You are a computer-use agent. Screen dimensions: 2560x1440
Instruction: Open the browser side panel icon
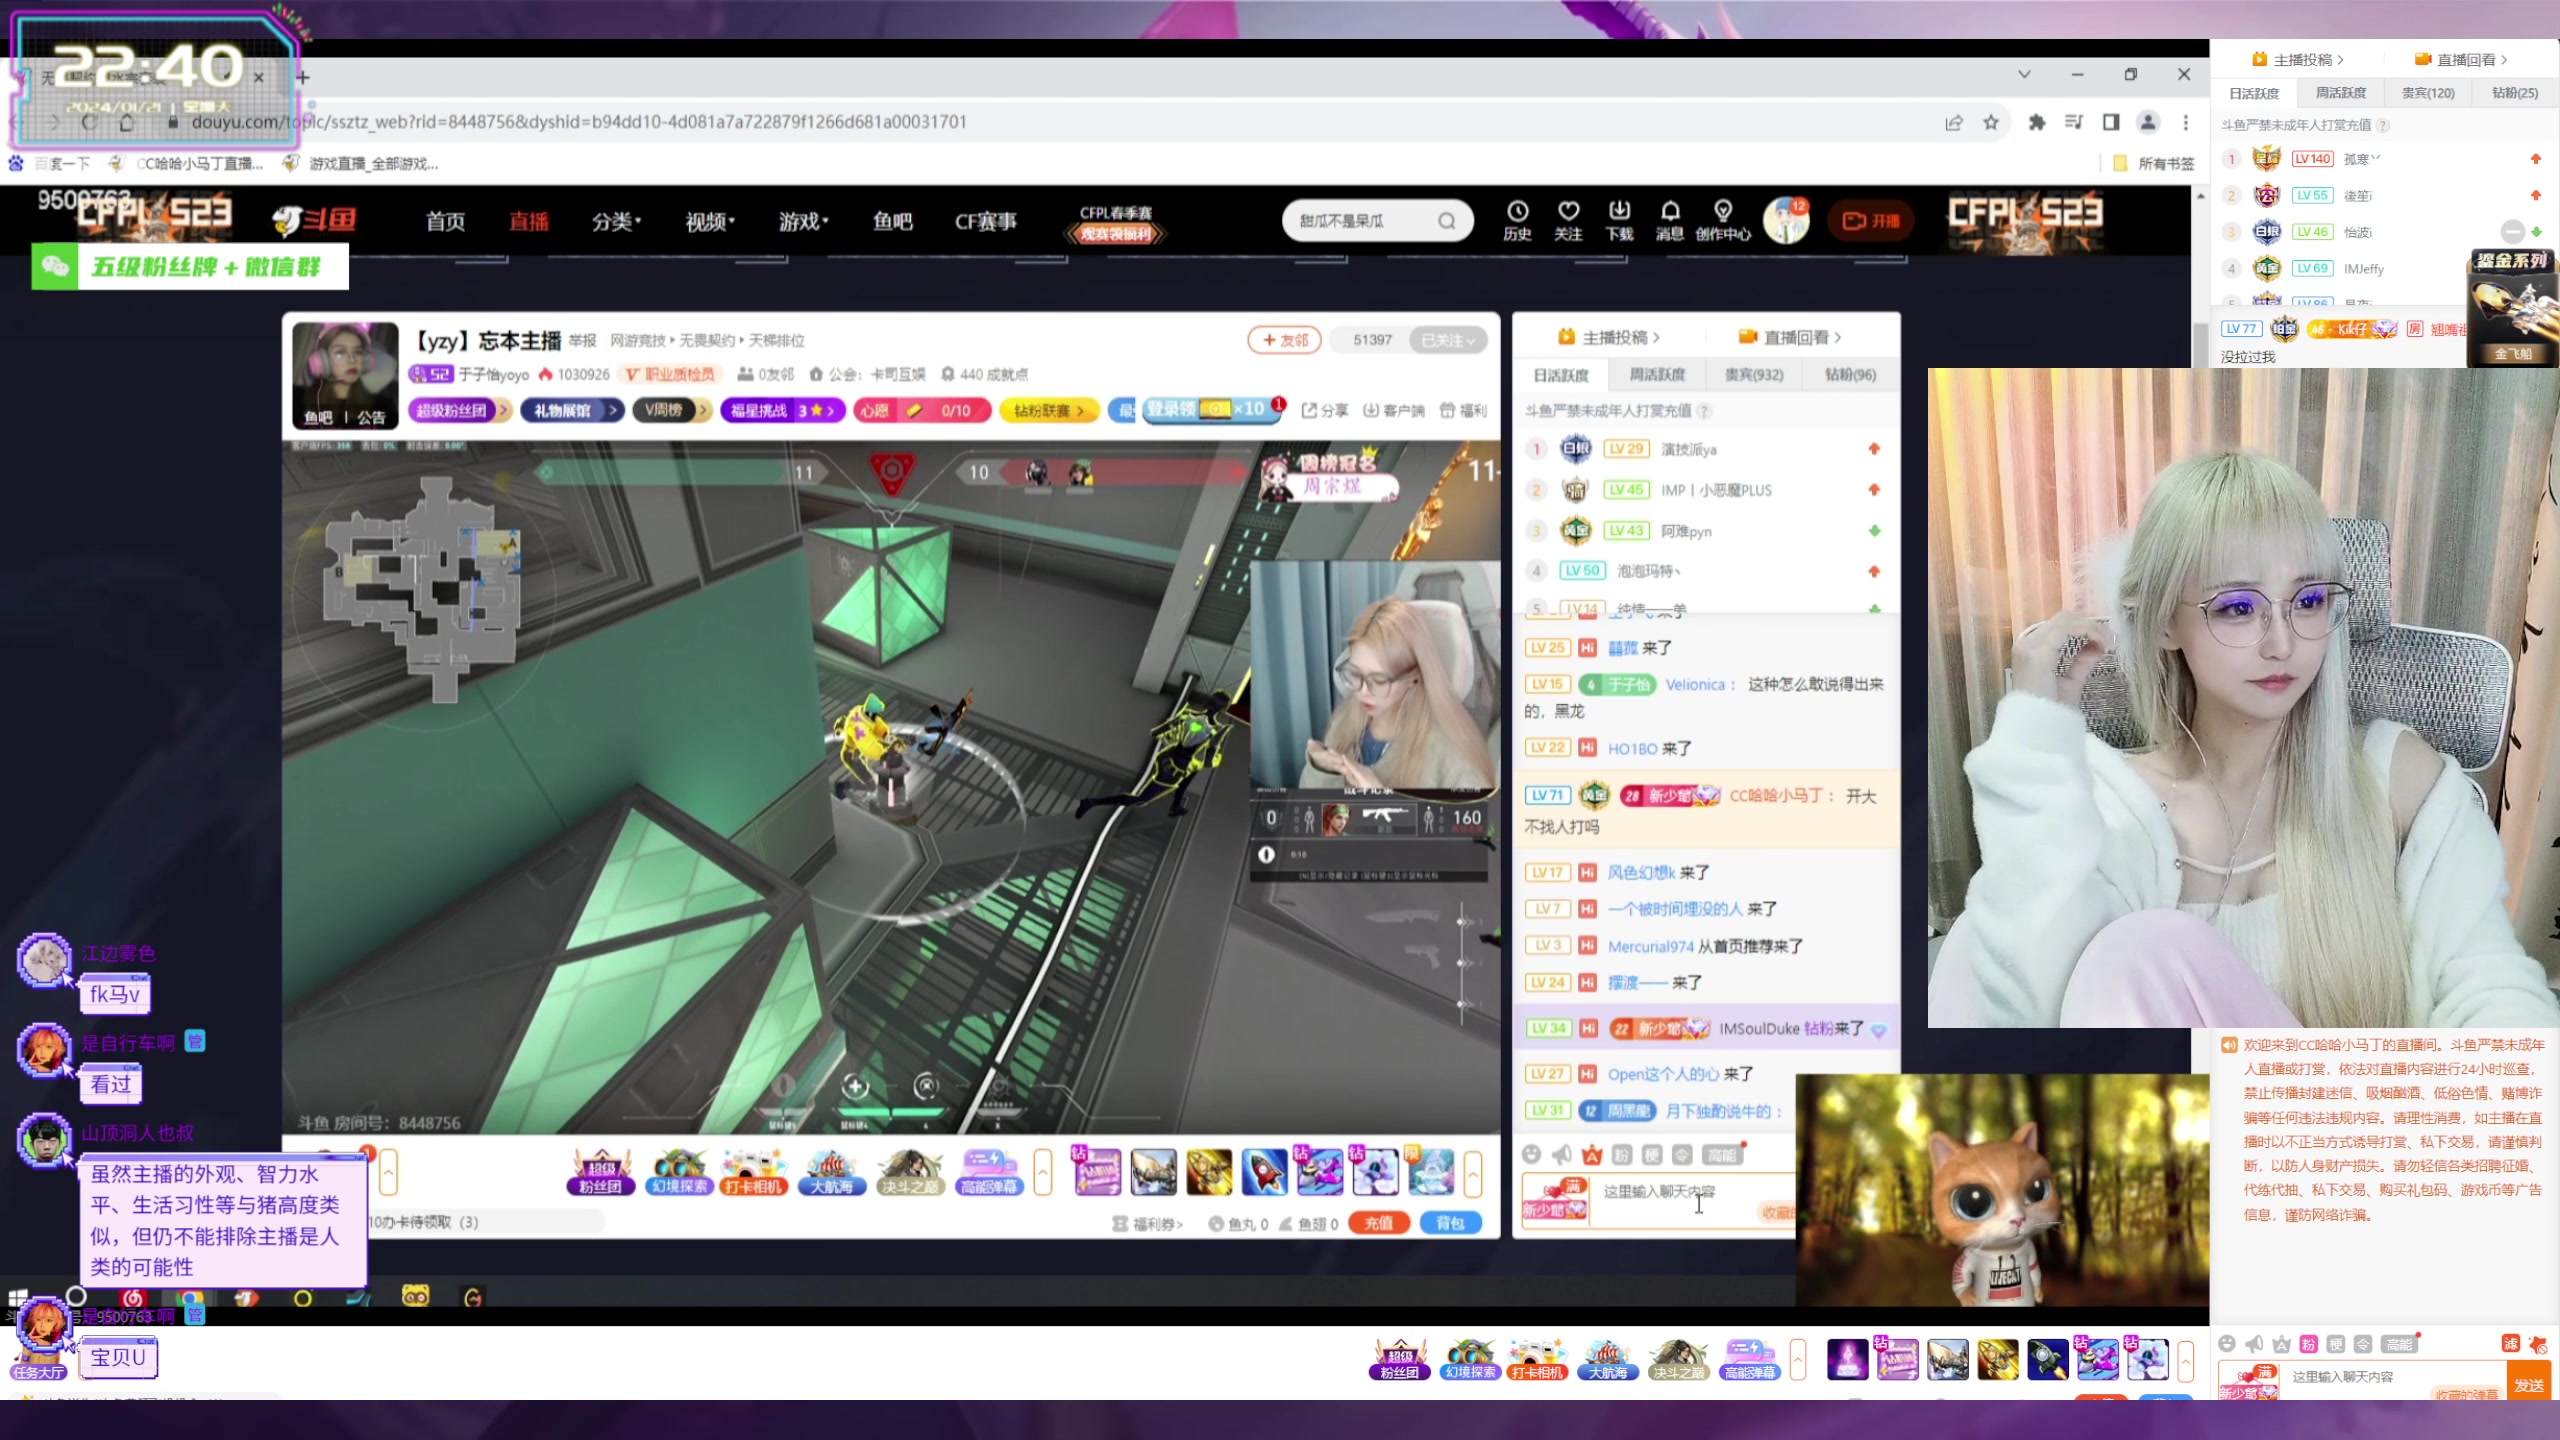coord(2111,122)
